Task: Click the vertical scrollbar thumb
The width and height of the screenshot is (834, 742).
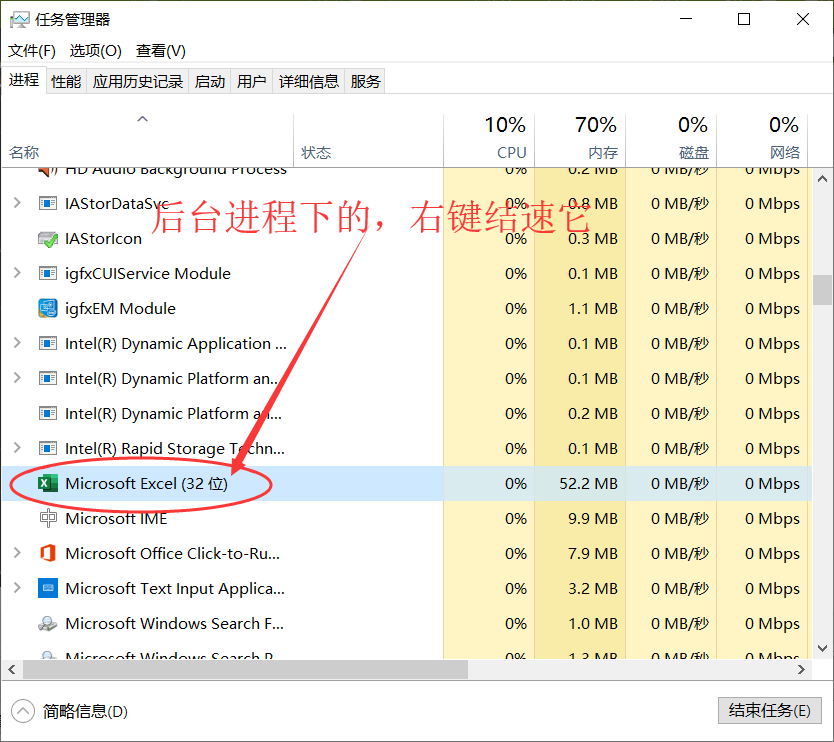Action: click(822, 289)
